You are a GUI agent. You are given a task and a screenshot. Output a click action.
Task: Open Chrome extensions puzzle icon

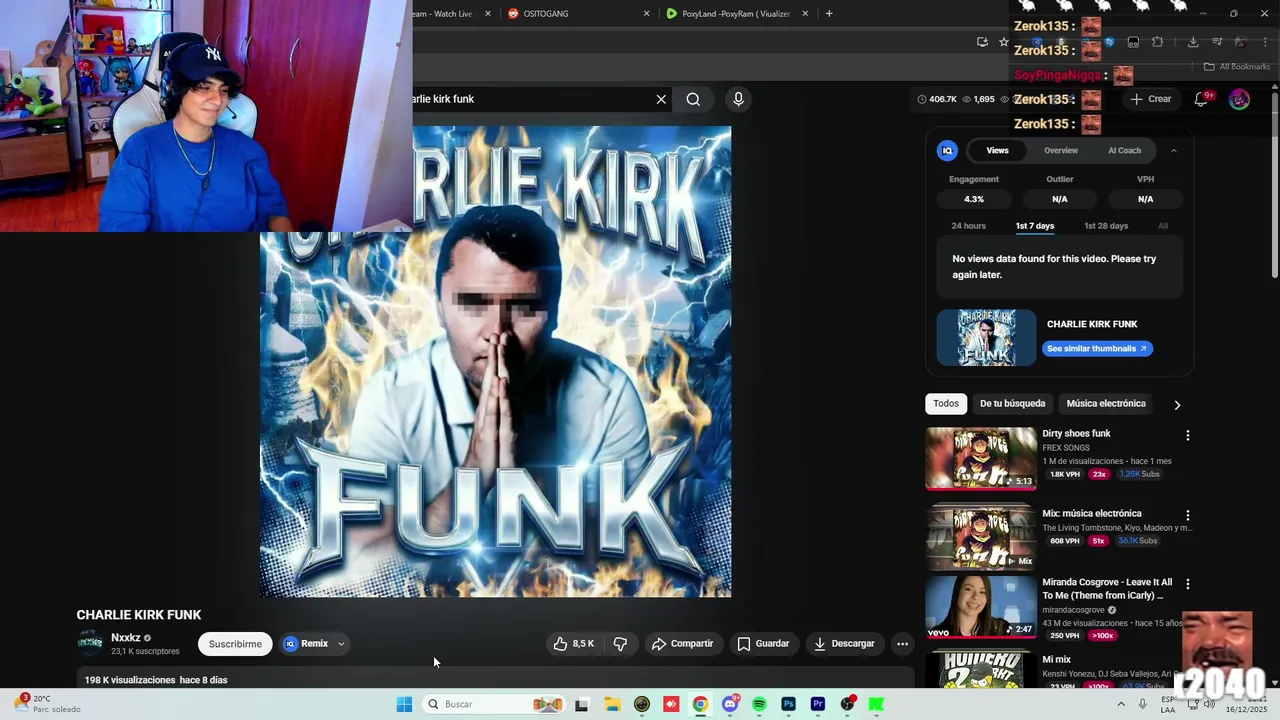pos(1157,42)
